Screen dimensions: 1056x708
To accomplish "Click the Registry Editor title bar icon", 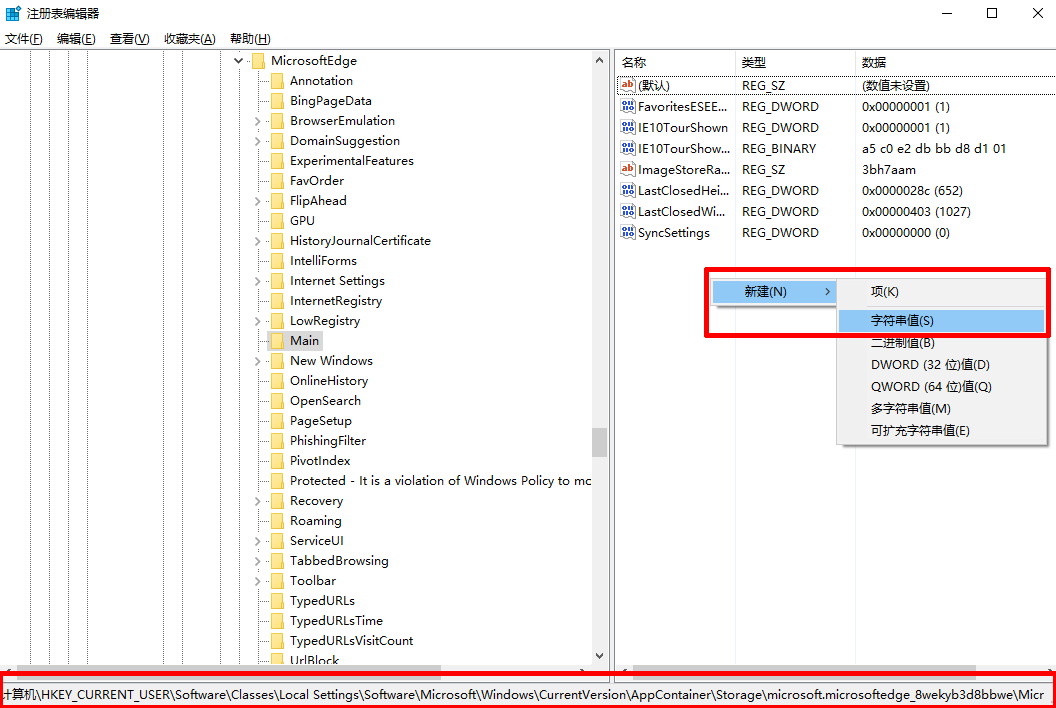I will (11, 13).
